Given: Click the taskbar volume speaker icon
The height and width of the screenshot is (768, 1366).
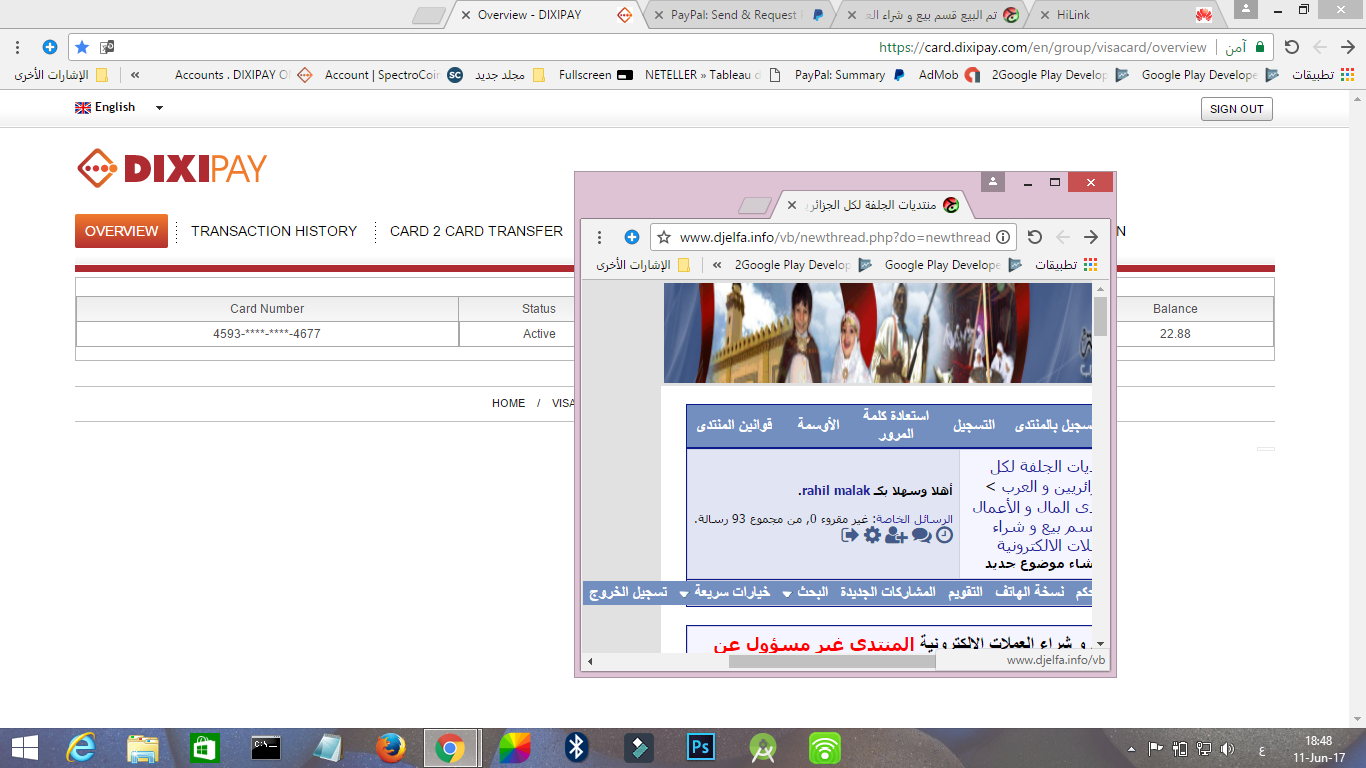Looking at the screenshot, I should coord(1228,749).
